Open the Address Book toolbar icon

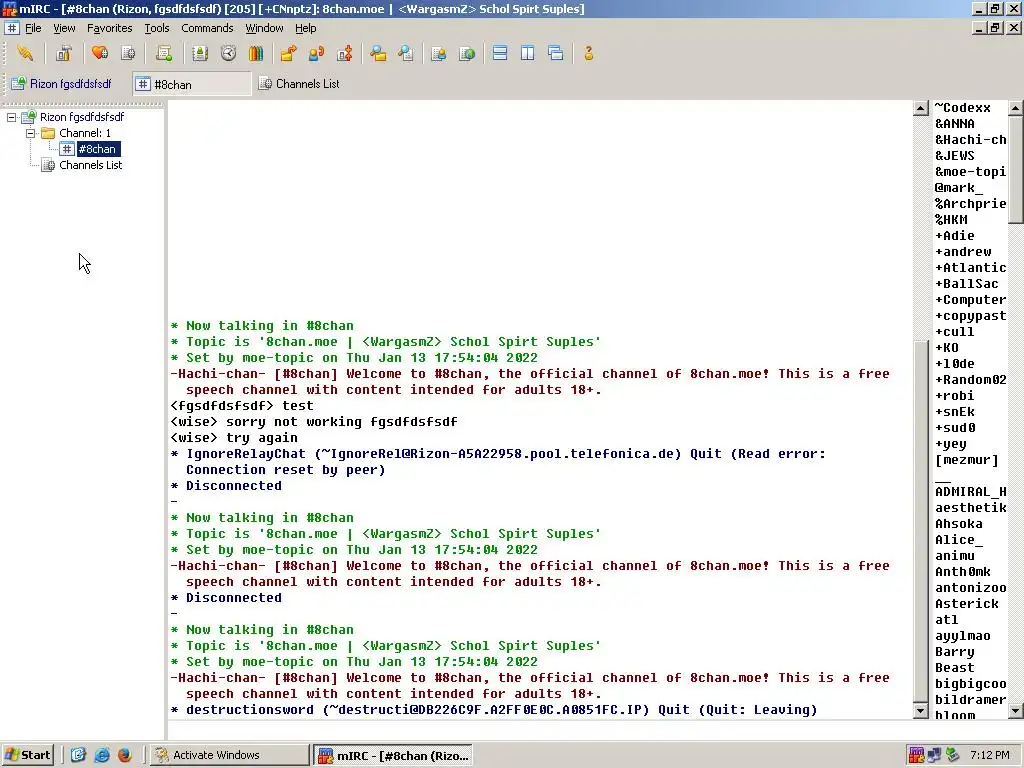tap(200, 54)
